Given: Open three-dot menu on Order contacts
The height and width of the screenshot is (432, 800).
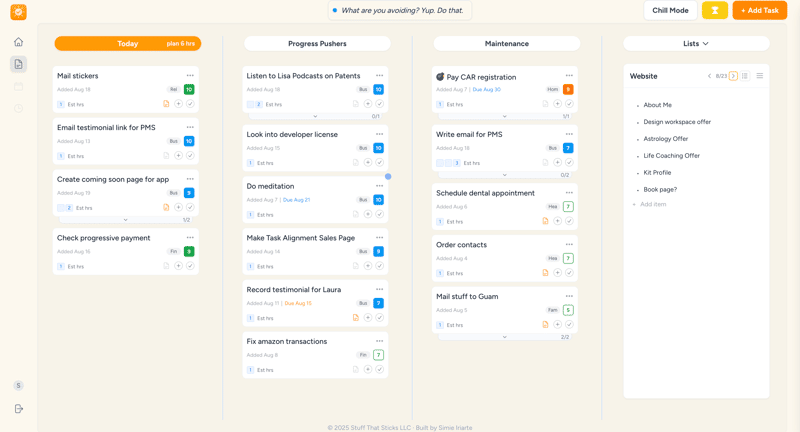Looking at the screenshot, I should pos(569,244).
